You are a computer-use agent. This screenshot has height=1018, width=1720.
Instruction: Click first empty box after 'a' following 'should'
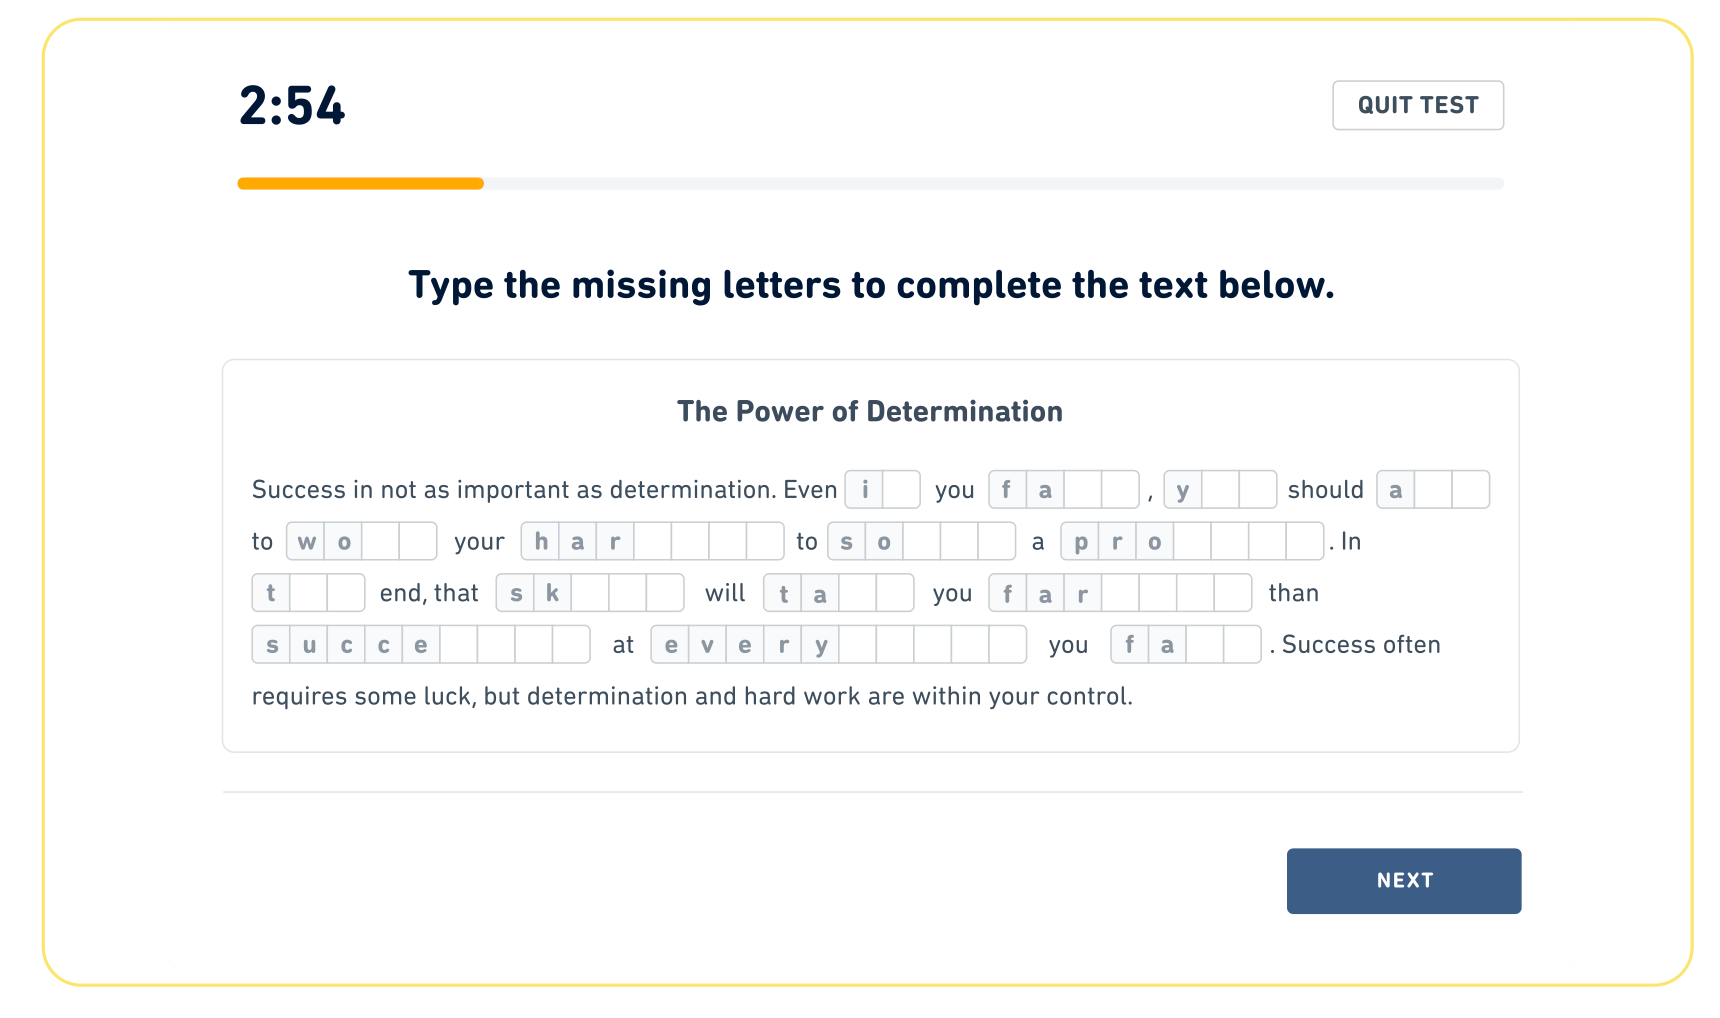pos(1433,490)
